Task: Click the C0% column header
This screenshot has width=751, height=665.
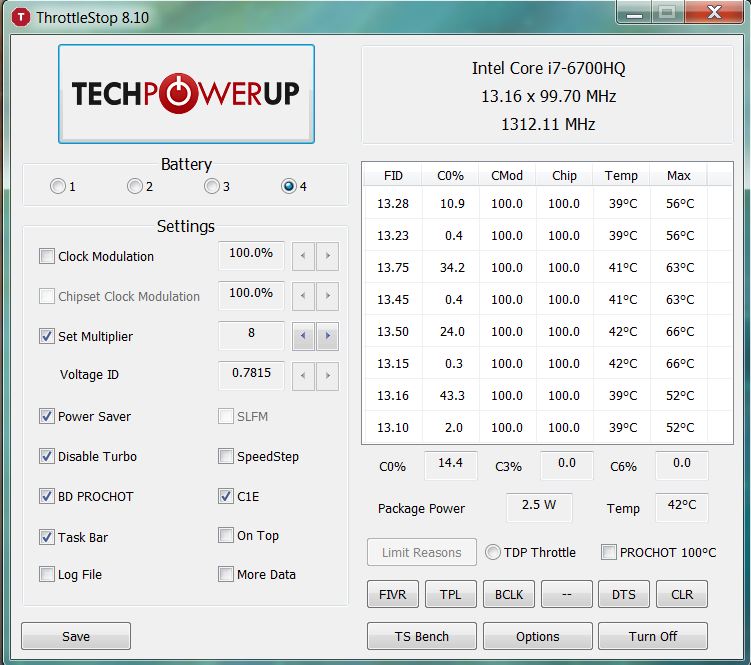Action: (450, 175)
